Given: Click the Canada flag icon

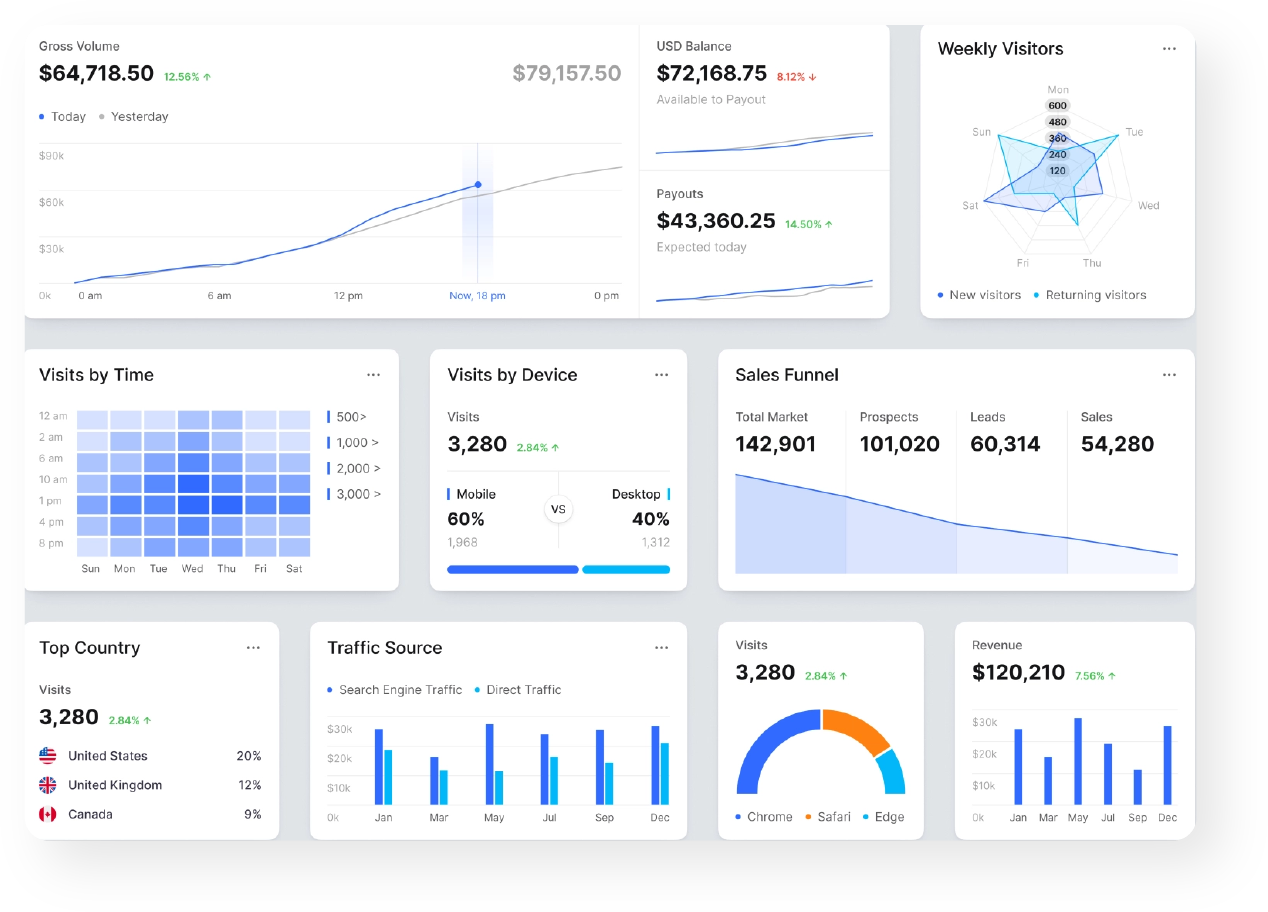Looking at the screenshot, I should coord(48,814).
